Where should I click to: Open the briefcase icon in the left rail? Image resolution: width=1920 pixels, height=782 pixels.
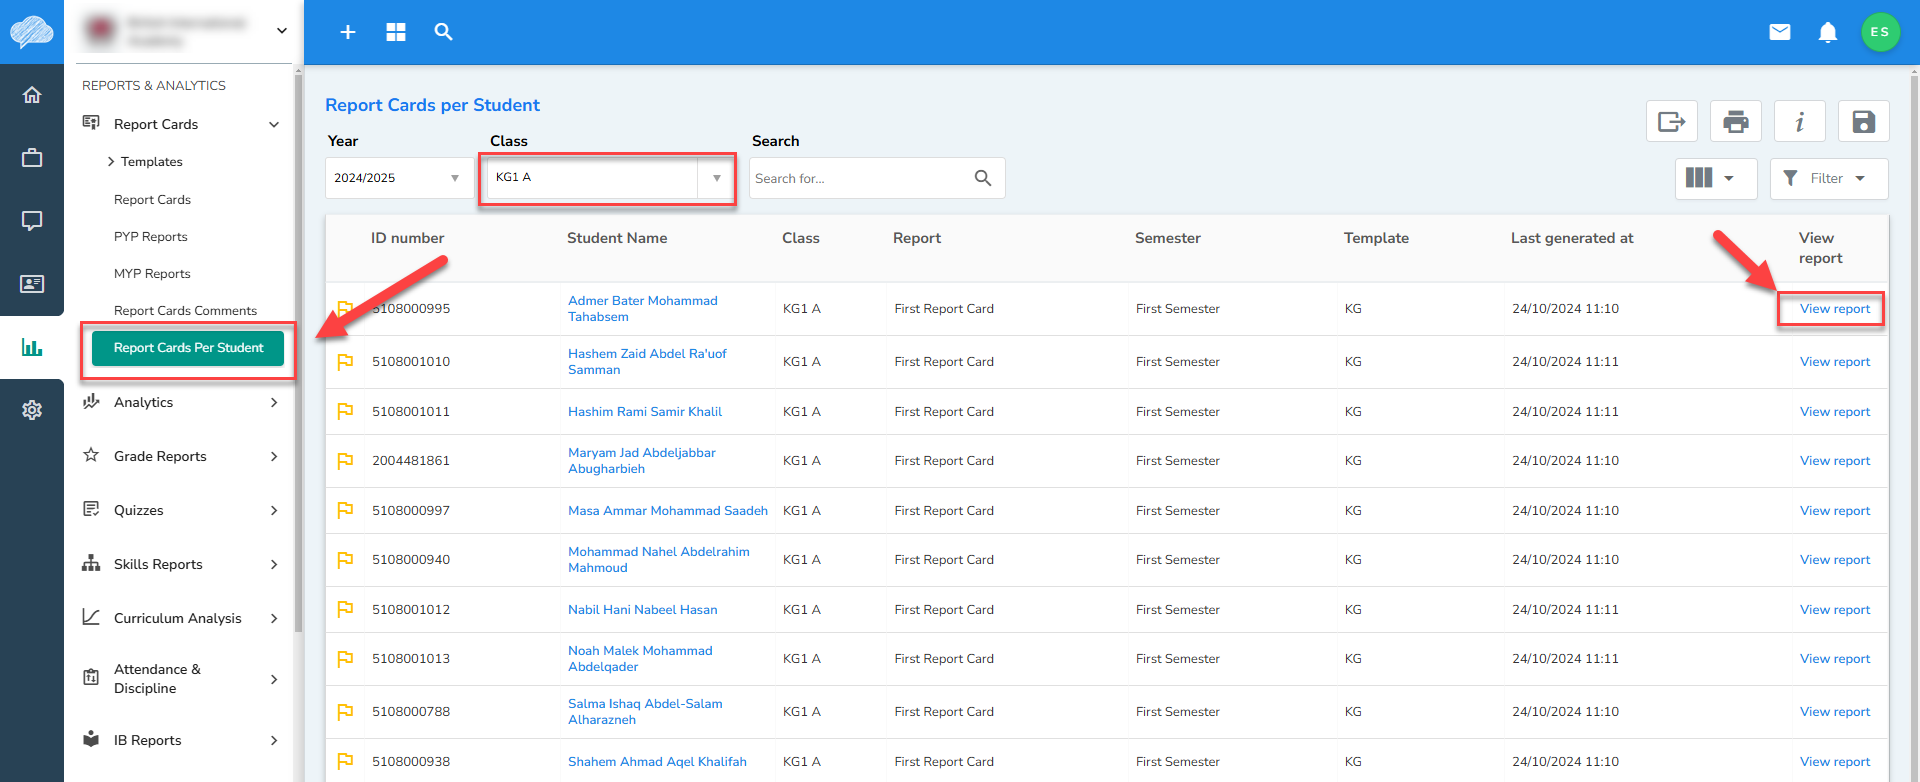[x=32, y=158]
